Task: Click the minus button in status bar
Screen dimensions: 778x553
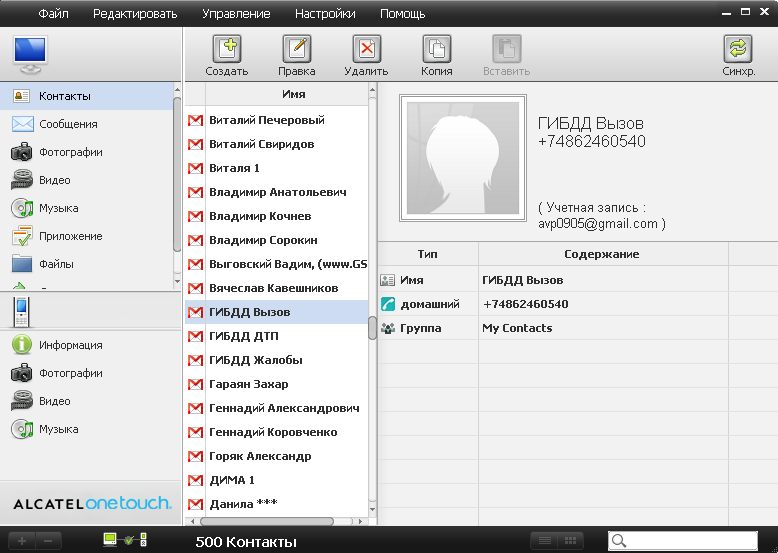Action: point(48,541)
